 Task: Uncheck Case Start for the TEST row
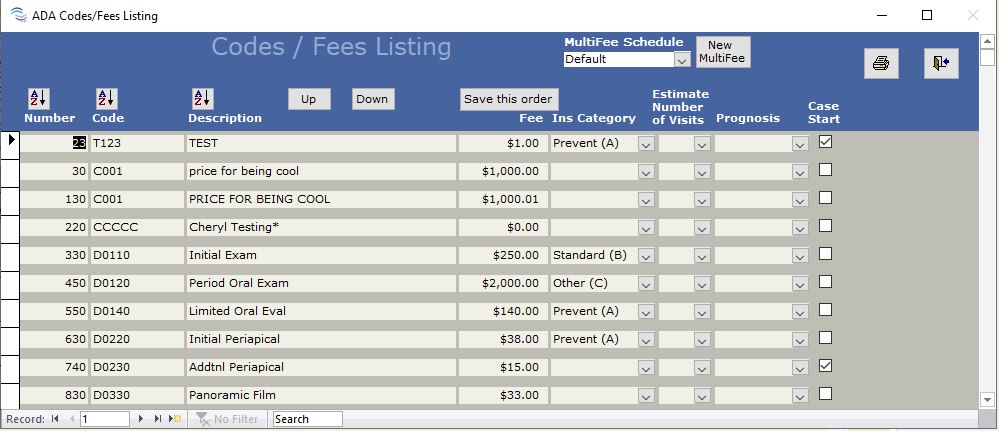(x=825, y=142)
